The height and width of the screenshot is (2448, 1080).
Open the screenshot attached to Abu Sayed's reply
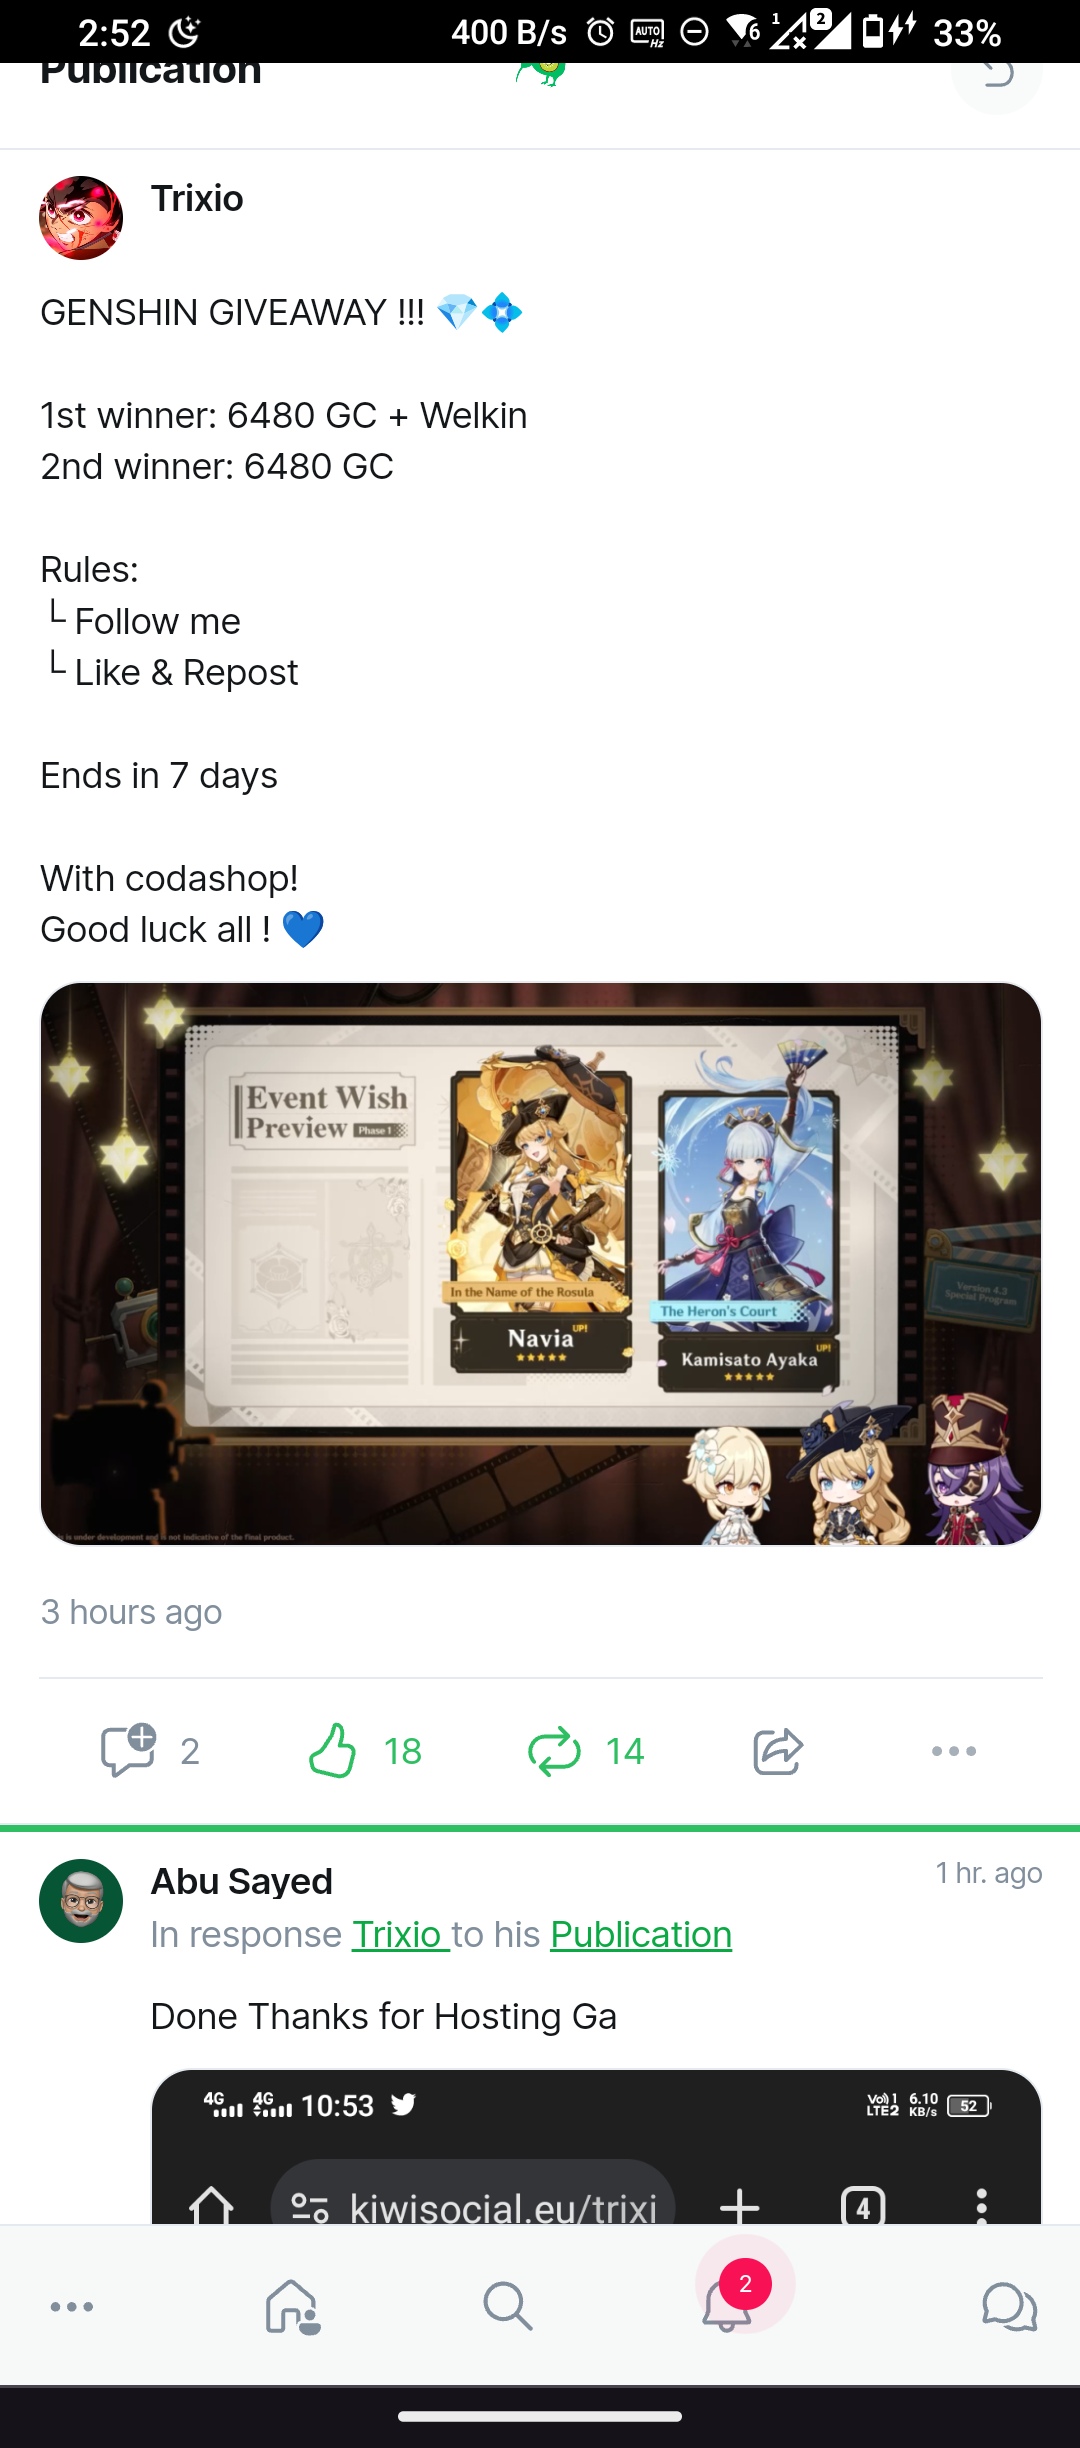pos(596,2147)
